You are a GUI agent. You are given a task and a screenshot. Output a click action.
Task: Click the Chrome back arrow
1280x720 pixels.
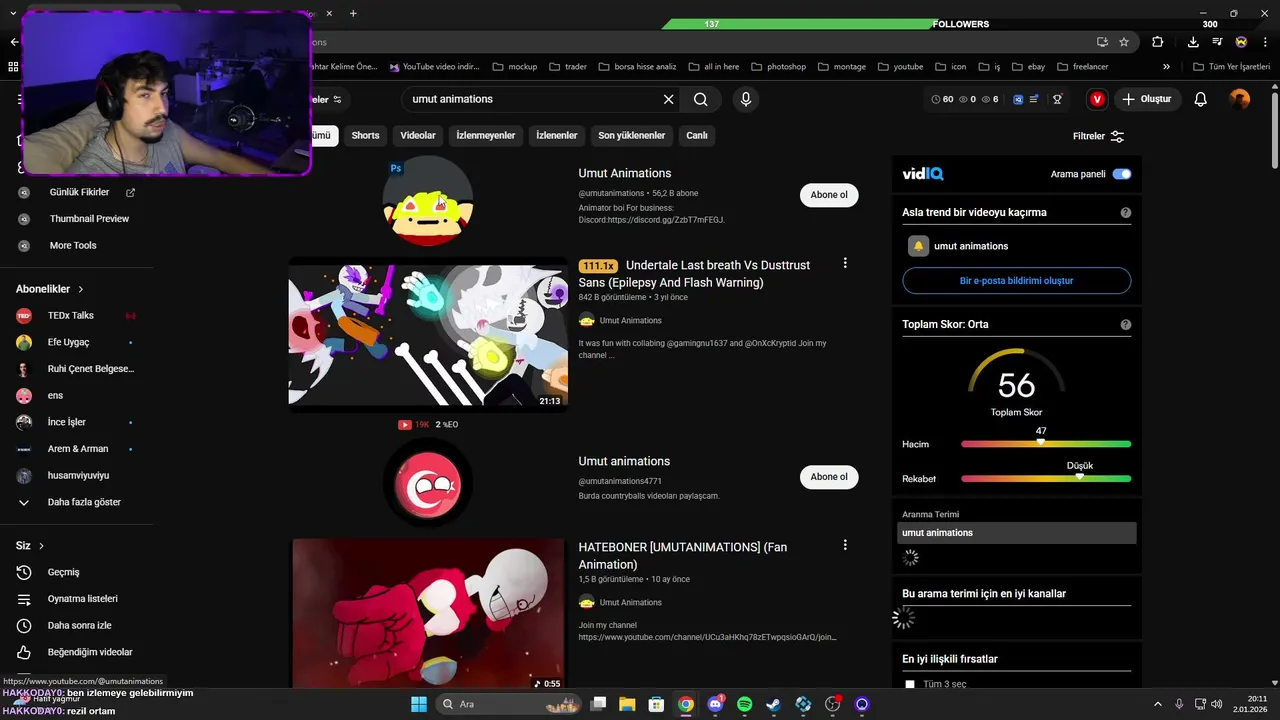click(13, 42)
